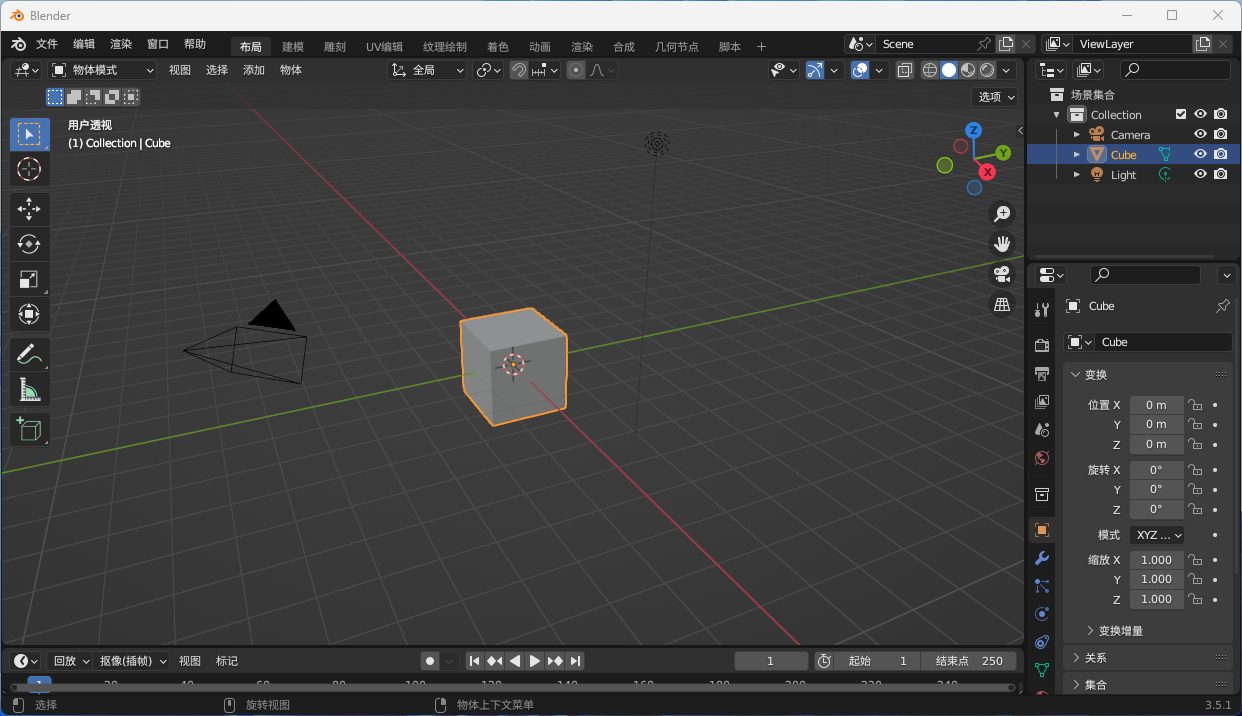Click the scale X value field
1242x716 pixels.
(1157, 560)
